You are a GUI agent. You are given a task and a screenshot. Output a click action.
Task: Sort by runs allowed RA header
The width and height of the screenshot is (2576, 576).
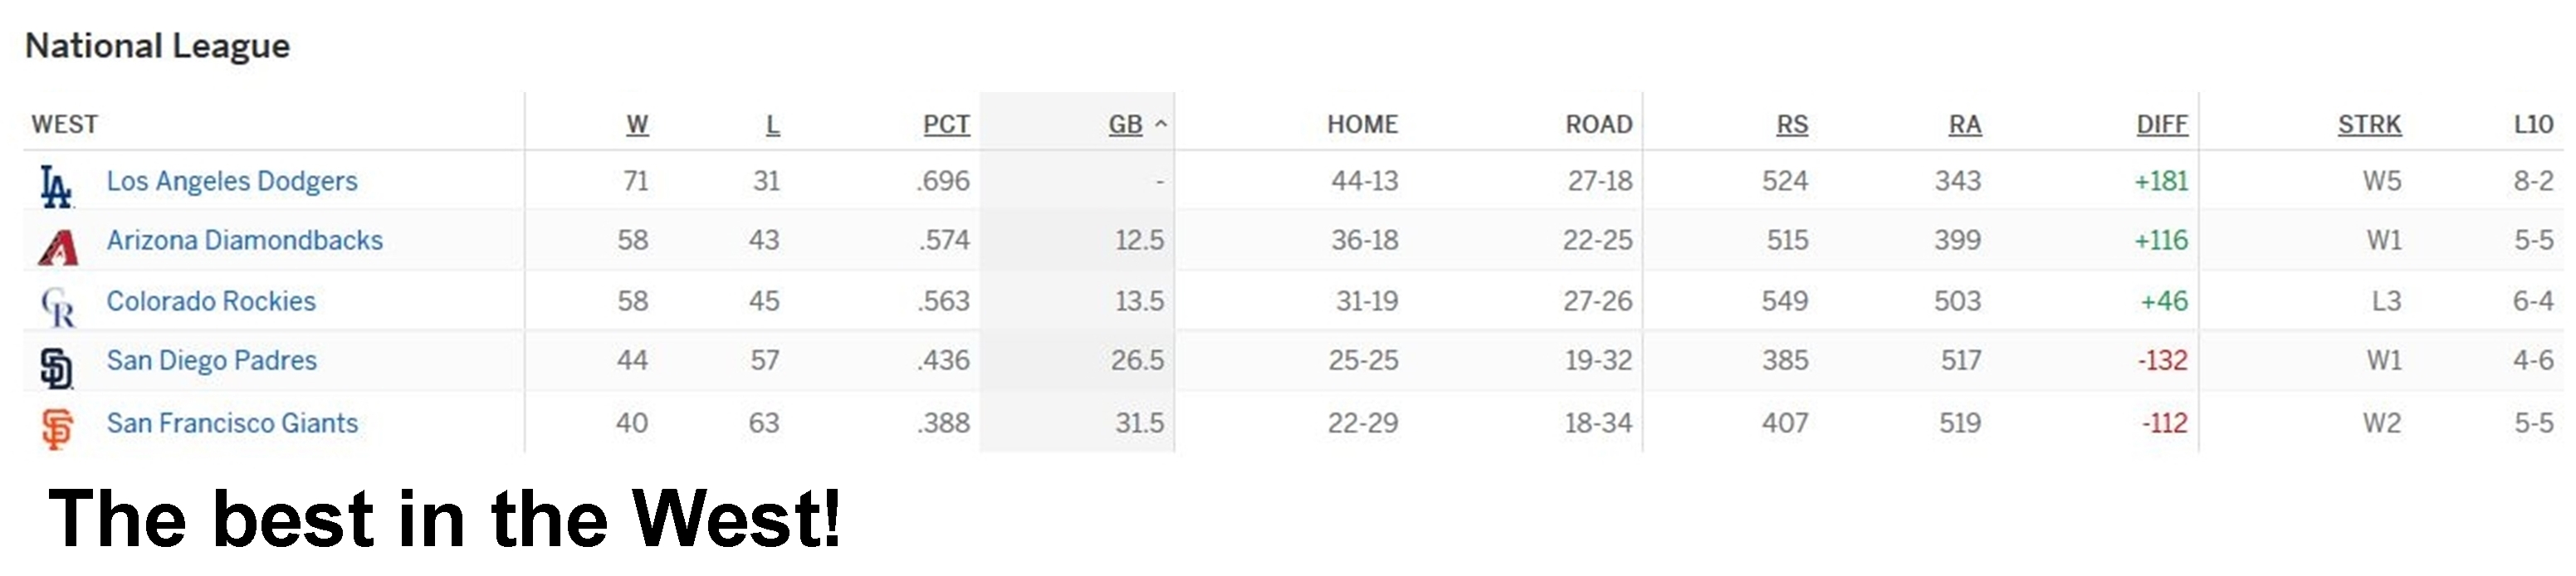[1964, 124]
